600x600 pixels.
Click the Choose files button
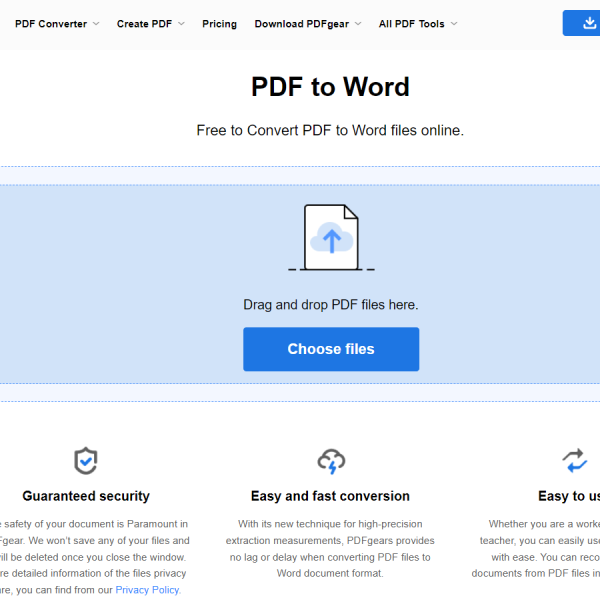pyautogui.click(x=331, y=349)
